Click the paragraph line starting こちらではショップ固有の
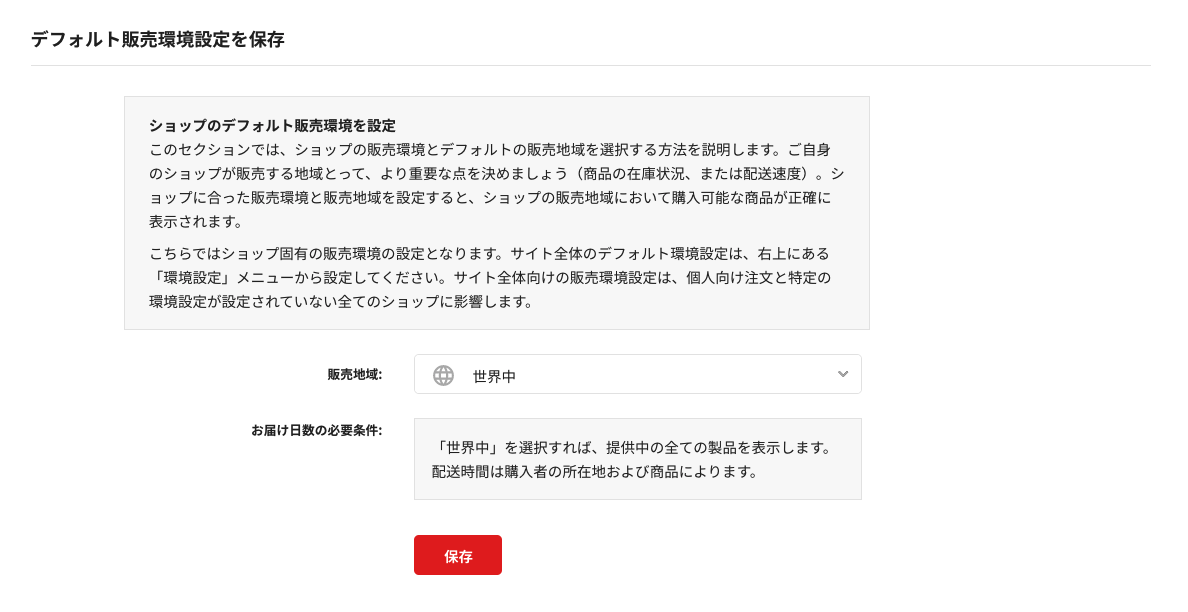 [x=489, y=254]
